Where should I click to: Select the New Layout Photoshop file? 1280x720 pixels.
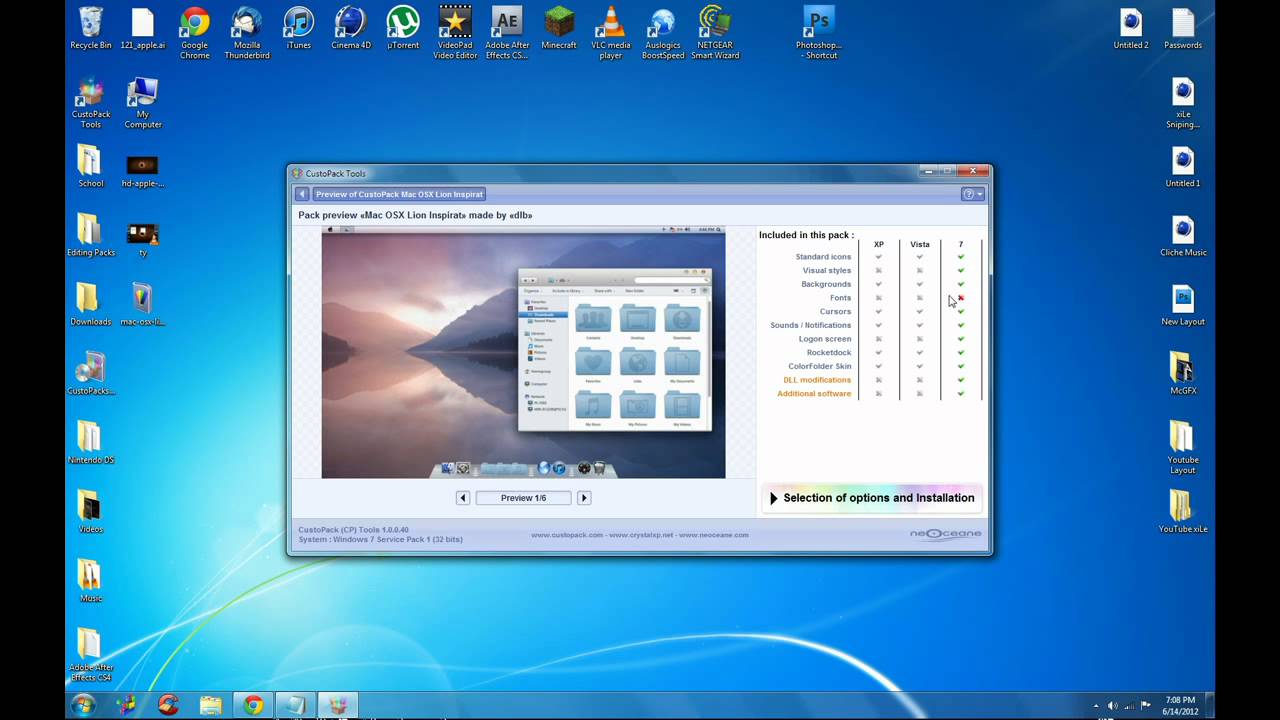point(1183,305)
